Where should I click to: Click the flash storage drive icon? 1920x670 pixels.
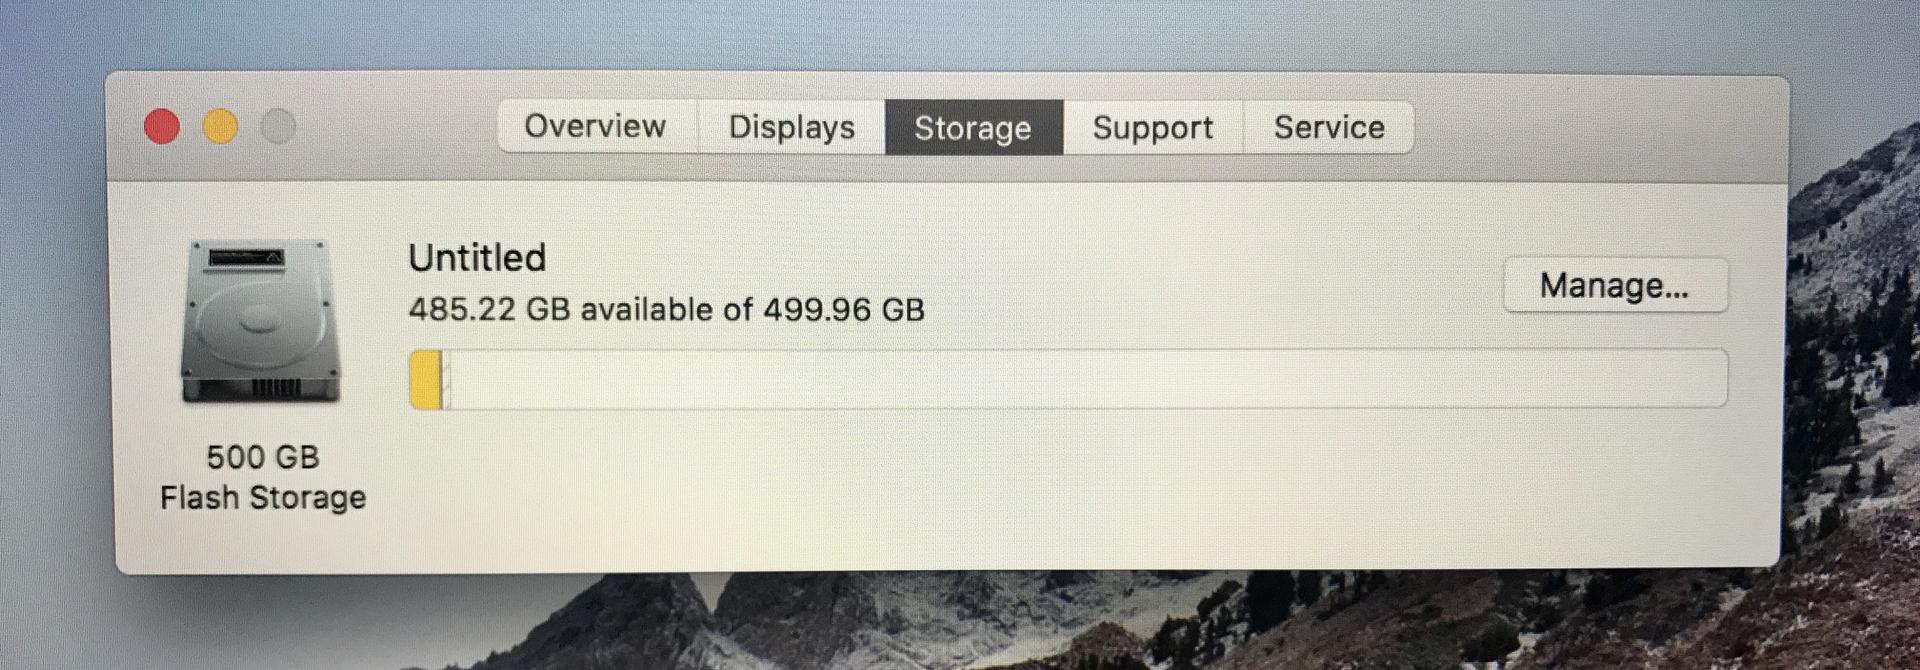[260, 321]
